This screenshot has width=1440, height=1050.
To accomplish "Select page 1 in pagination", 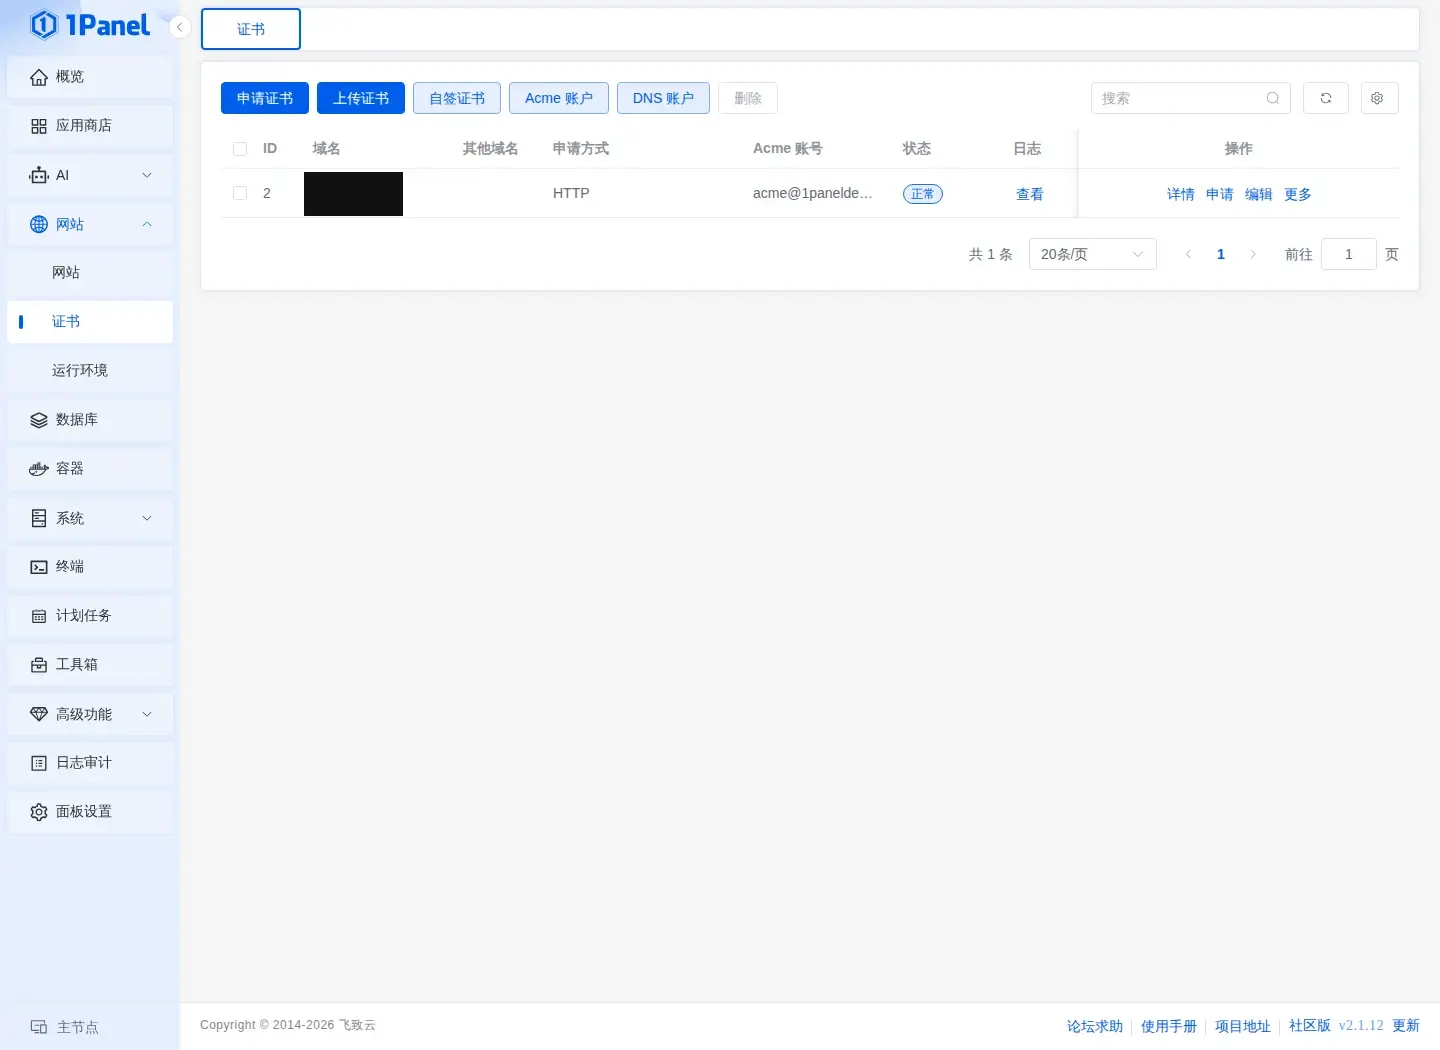I will click(1221, 254).
